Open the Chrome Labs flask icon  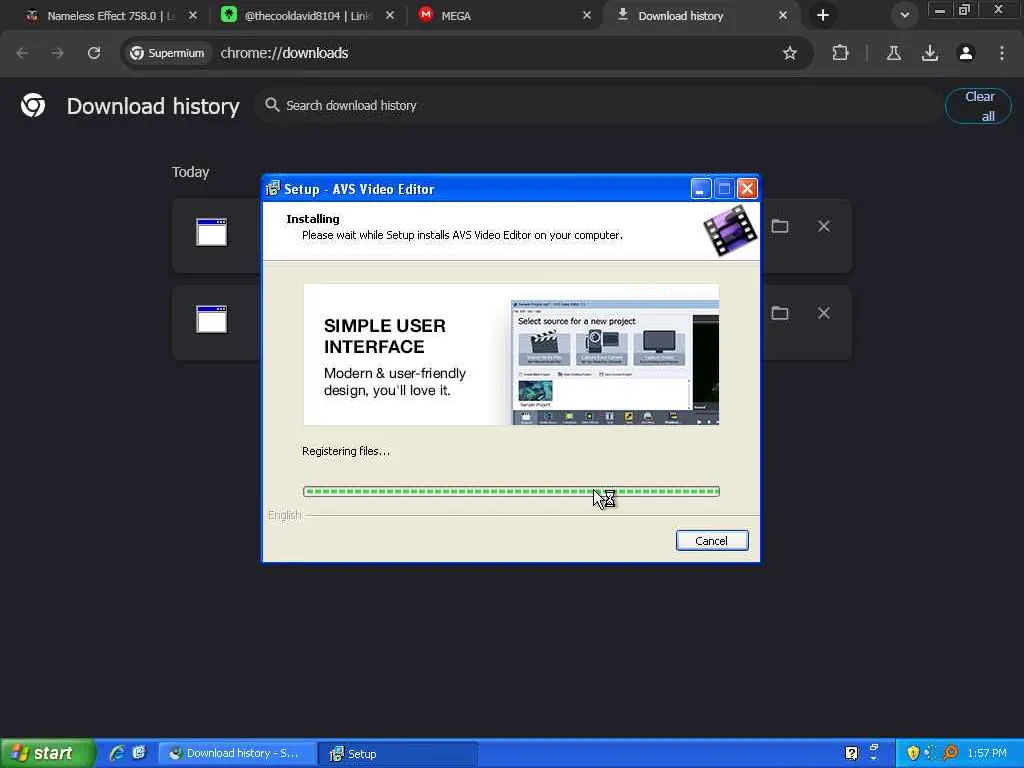click(x=894, y=53)
